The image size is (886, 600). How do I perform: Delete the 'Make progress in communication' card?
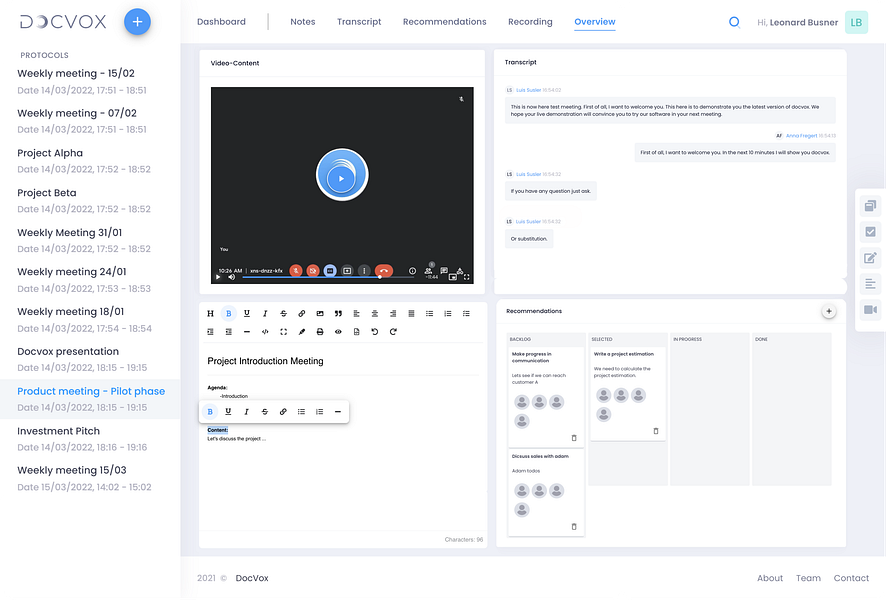click(574, 438)
